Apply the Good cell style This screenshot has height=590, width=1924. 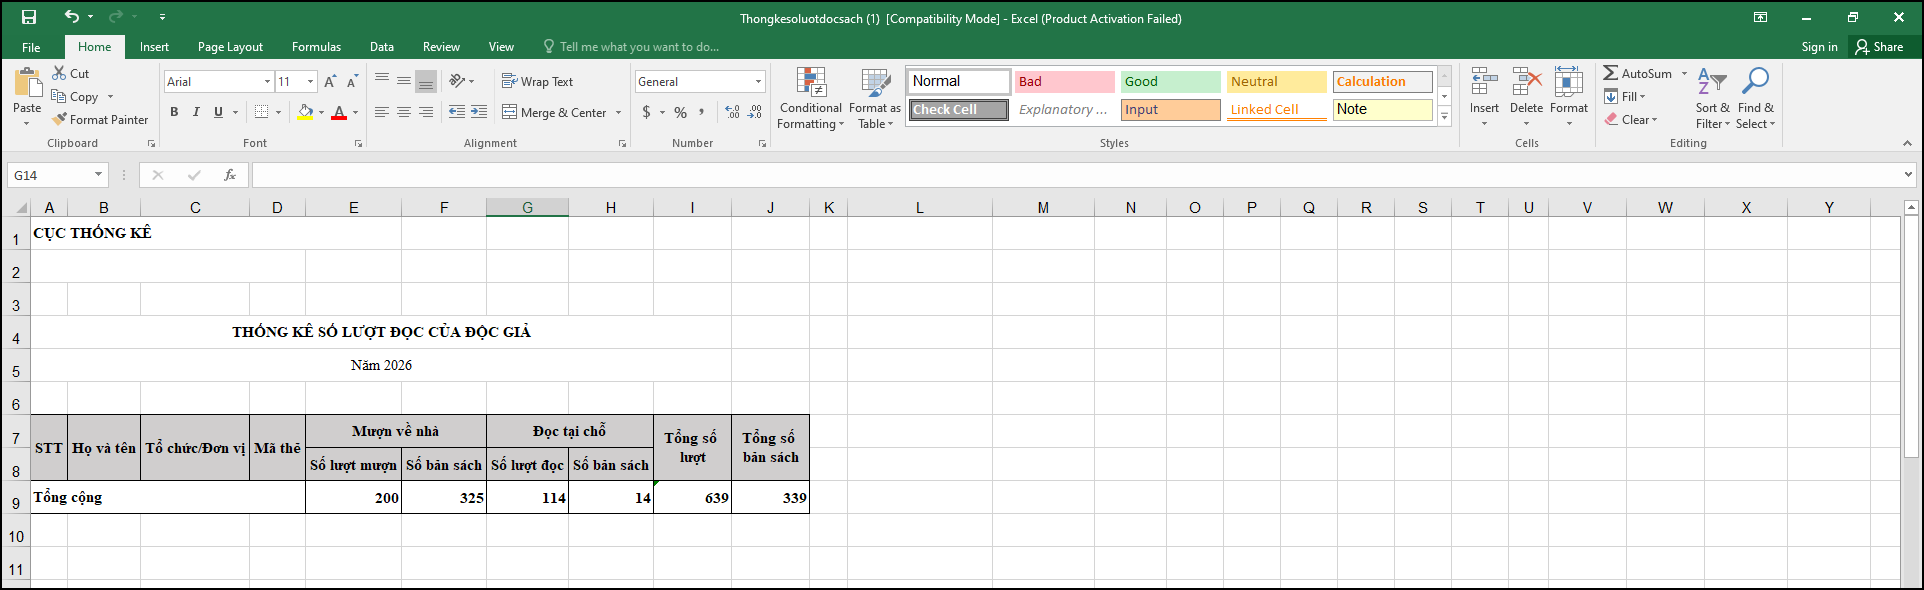pos(1170,82)
